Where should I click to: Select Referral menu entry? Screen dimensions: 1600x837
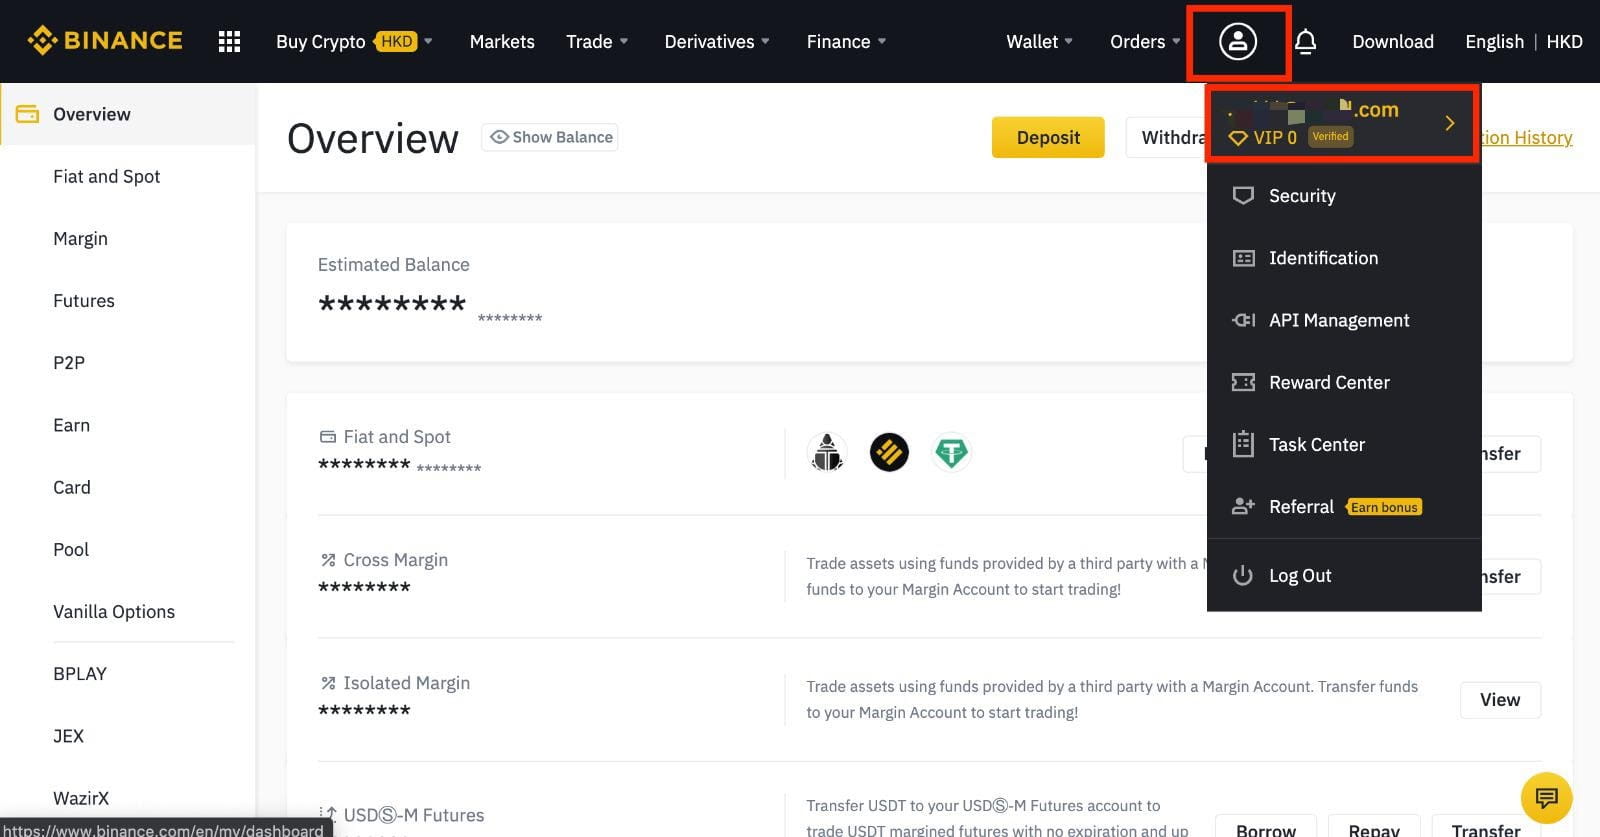[1344, 506]
